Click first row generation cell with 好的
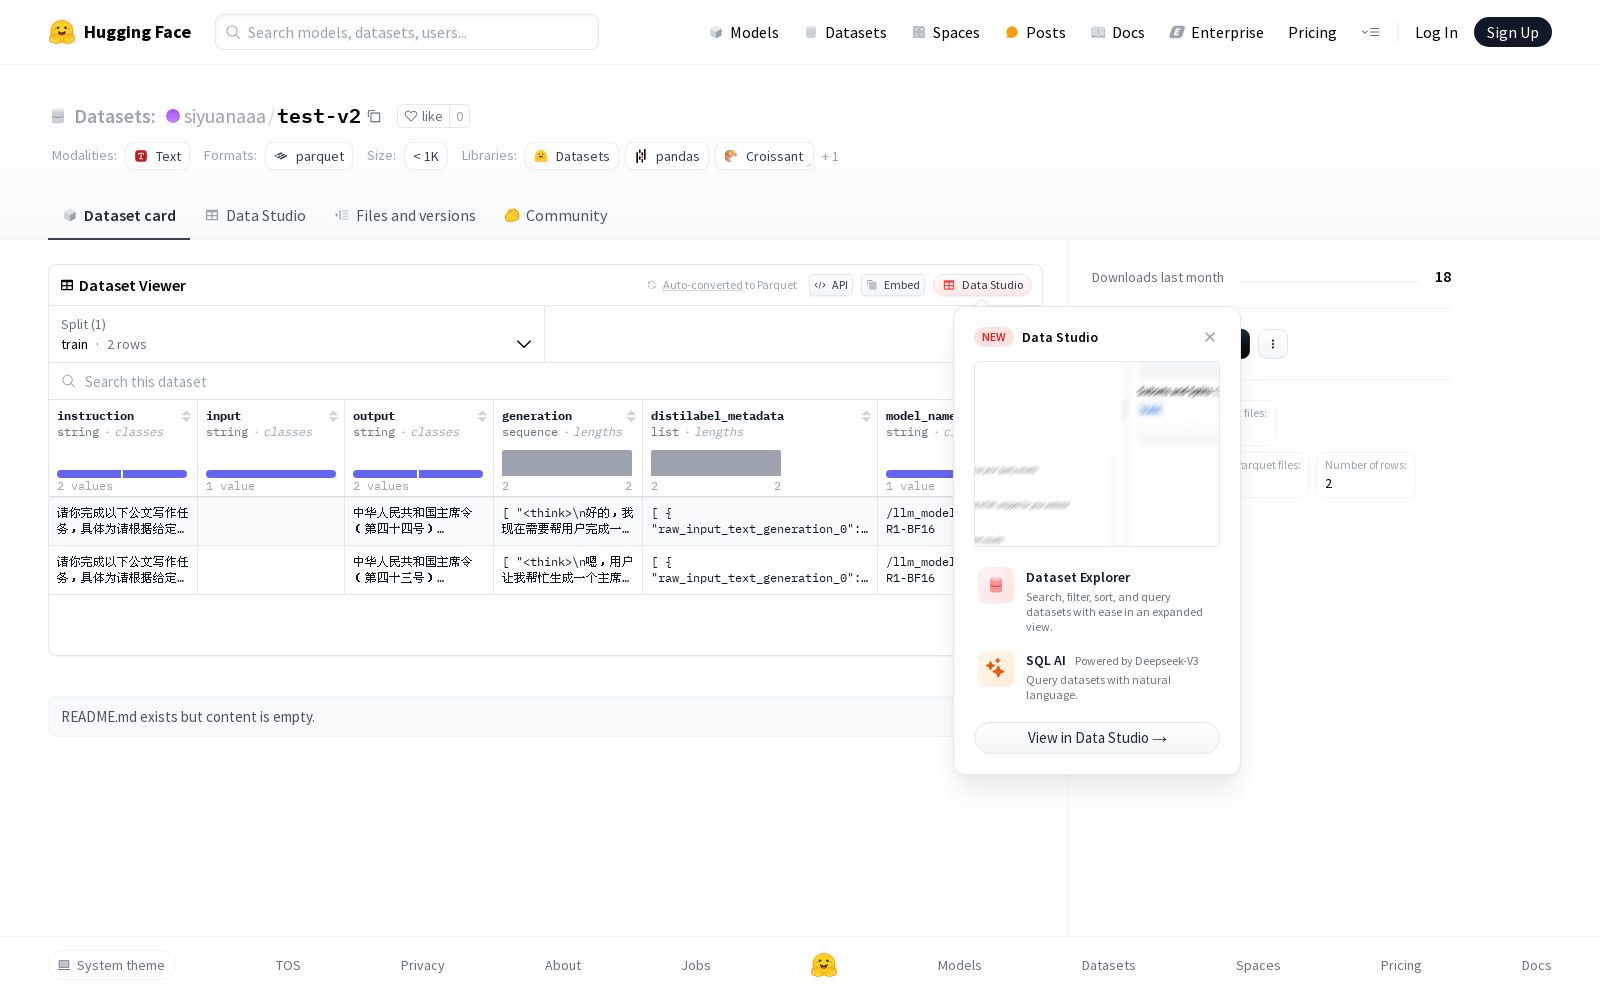This screenshot has width=1600, height=1000. (x=568, y=521)
